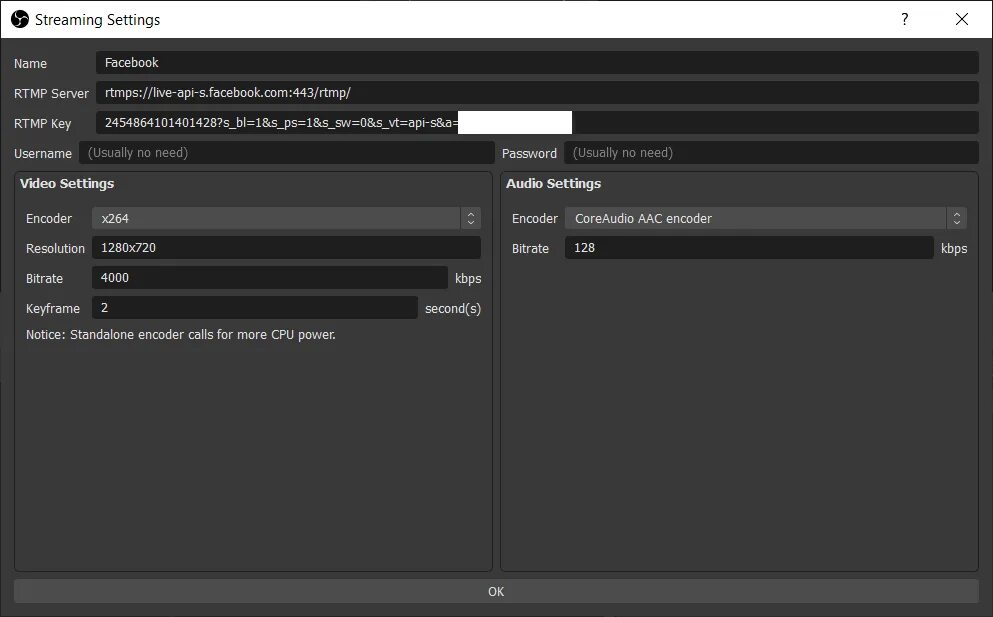Click the Video Settings group heading

[x=67, y=184]
